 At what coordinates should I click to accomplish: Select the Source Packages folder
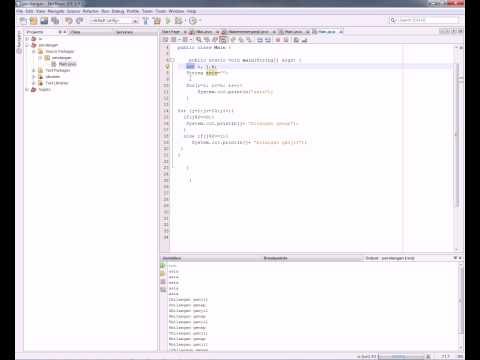(x=60, y=51)
